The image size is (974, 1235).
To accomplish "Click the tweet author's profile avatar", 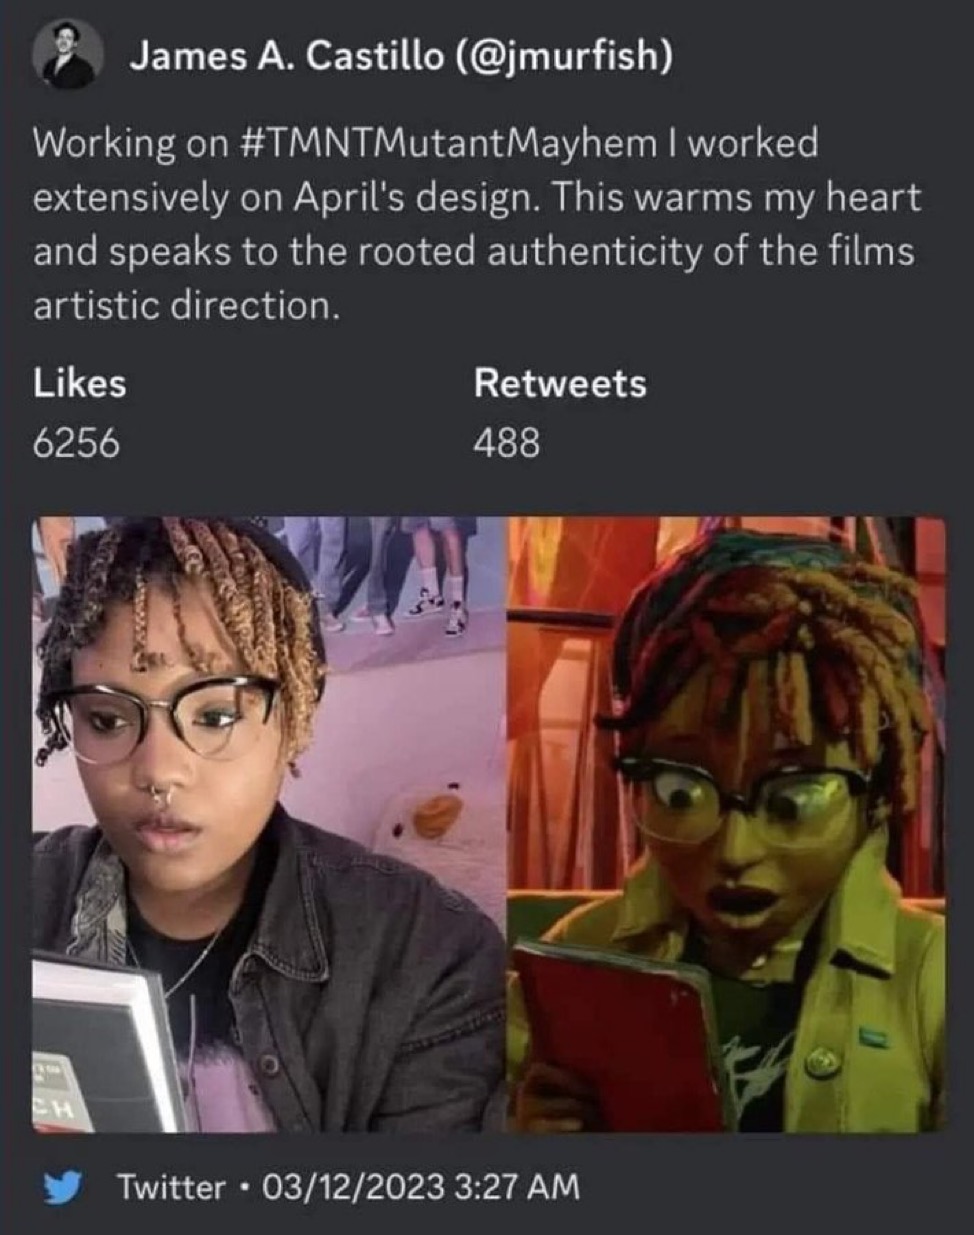I will coord(68,56).
